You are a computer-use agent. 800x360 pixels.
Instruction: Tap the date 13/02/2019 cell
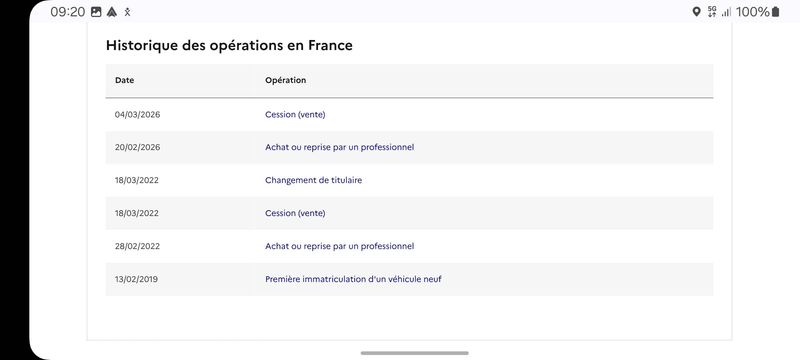tap(136, 279)
